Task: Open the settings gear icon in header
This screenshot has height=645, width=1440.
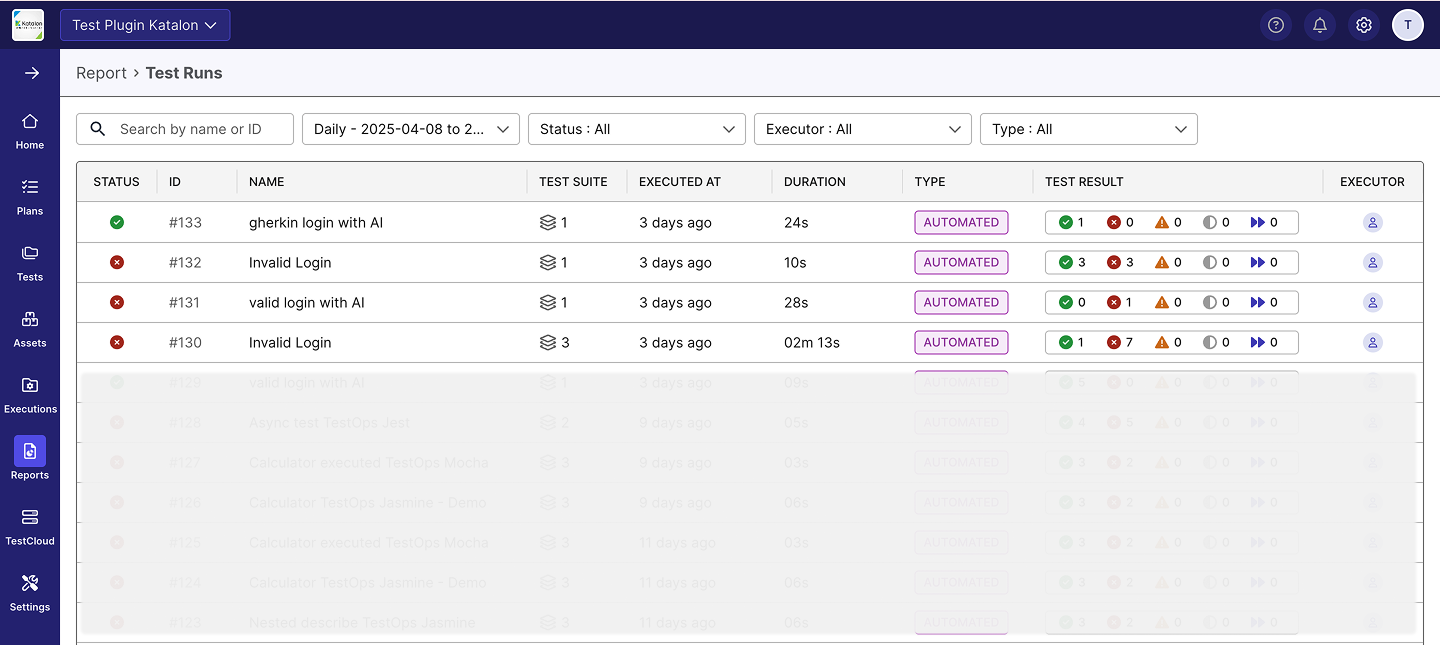Action: coord(1364,25)
